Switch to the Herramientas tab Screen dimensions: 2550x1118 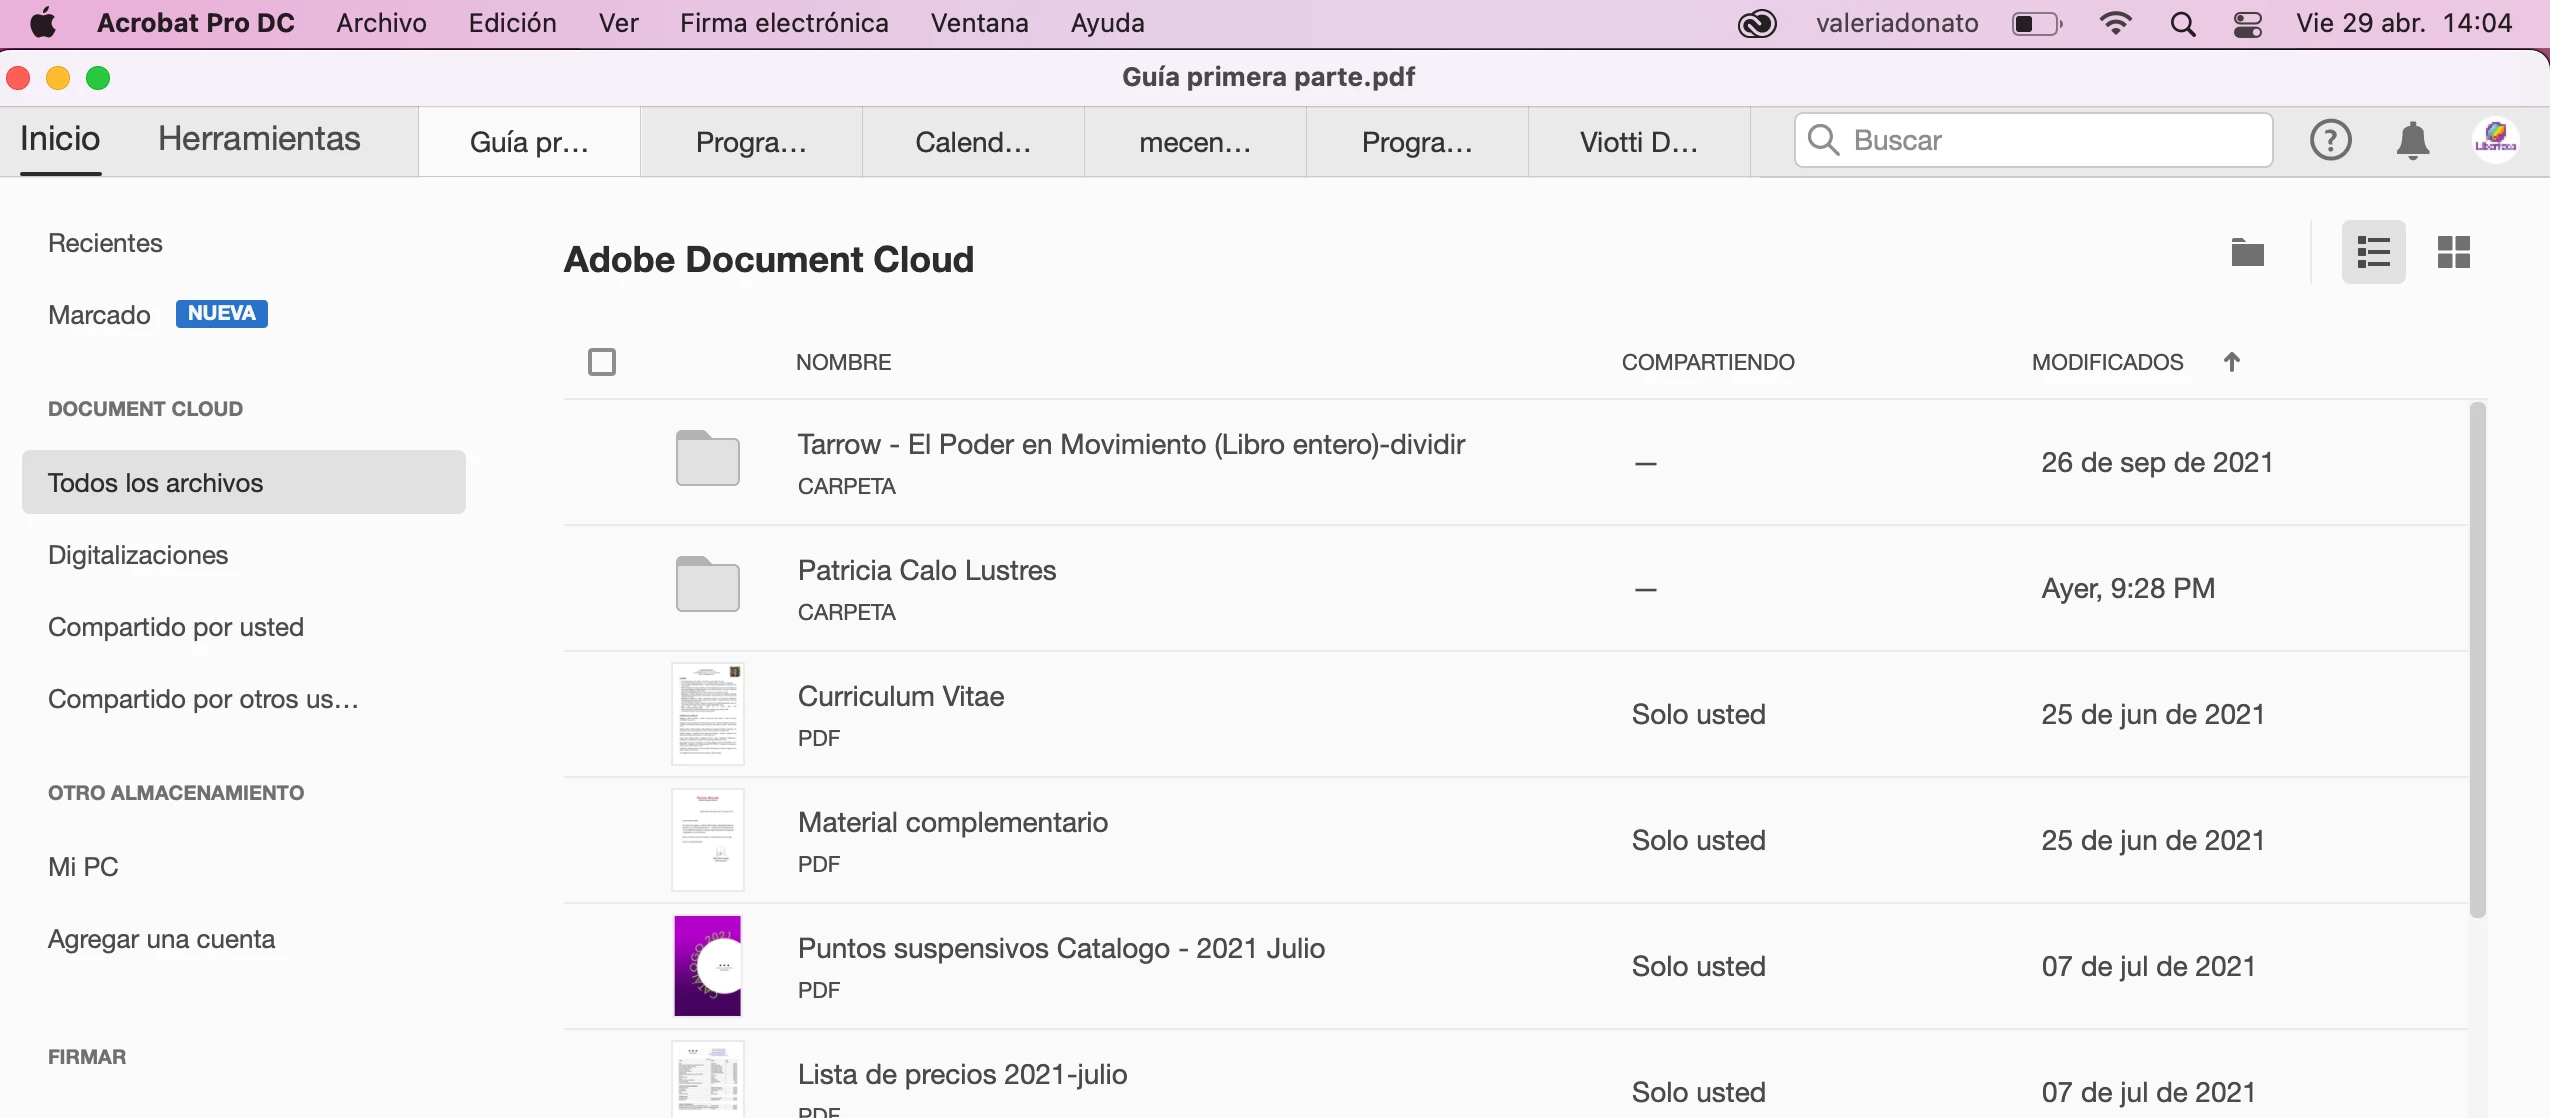(259, 139)
